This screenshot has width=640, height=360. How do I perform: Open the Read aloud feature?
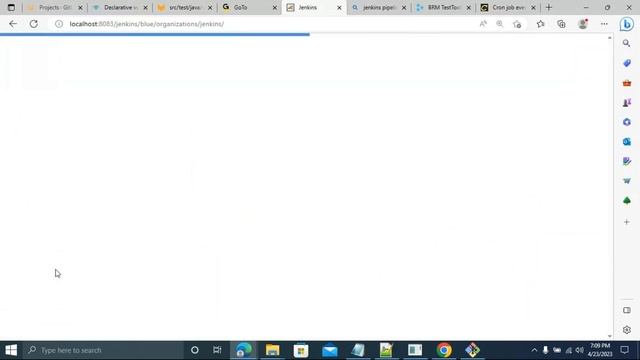483,24
